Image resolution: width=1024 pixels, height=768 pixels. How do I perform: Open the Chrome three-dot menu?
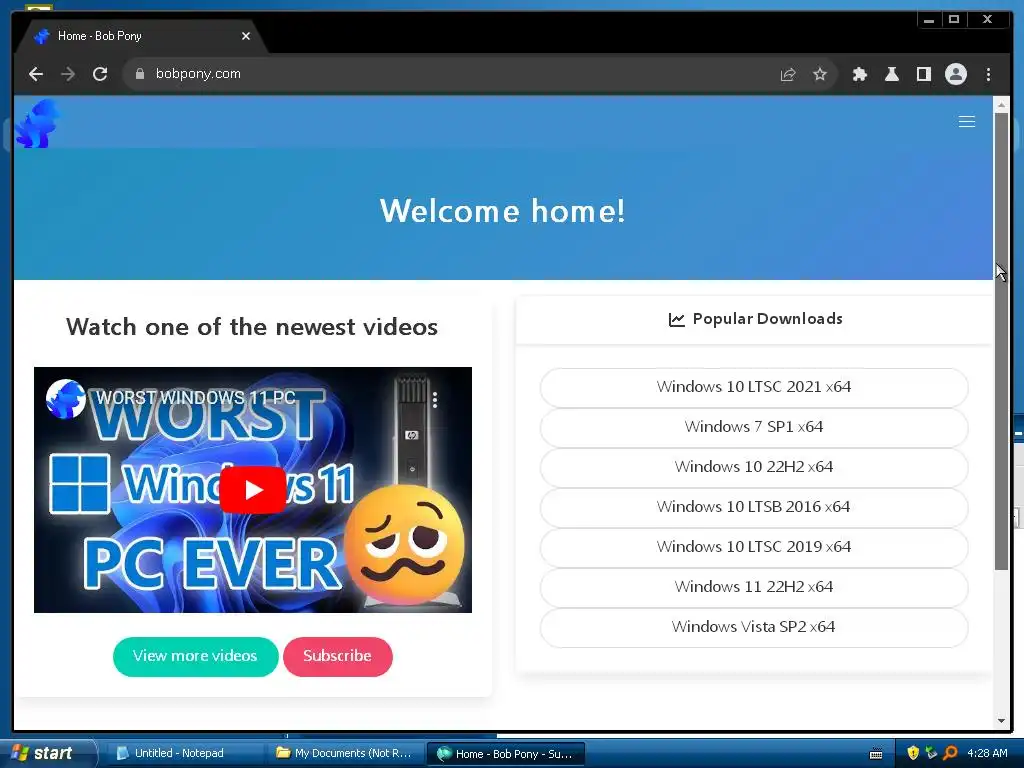tap(989, 74)
